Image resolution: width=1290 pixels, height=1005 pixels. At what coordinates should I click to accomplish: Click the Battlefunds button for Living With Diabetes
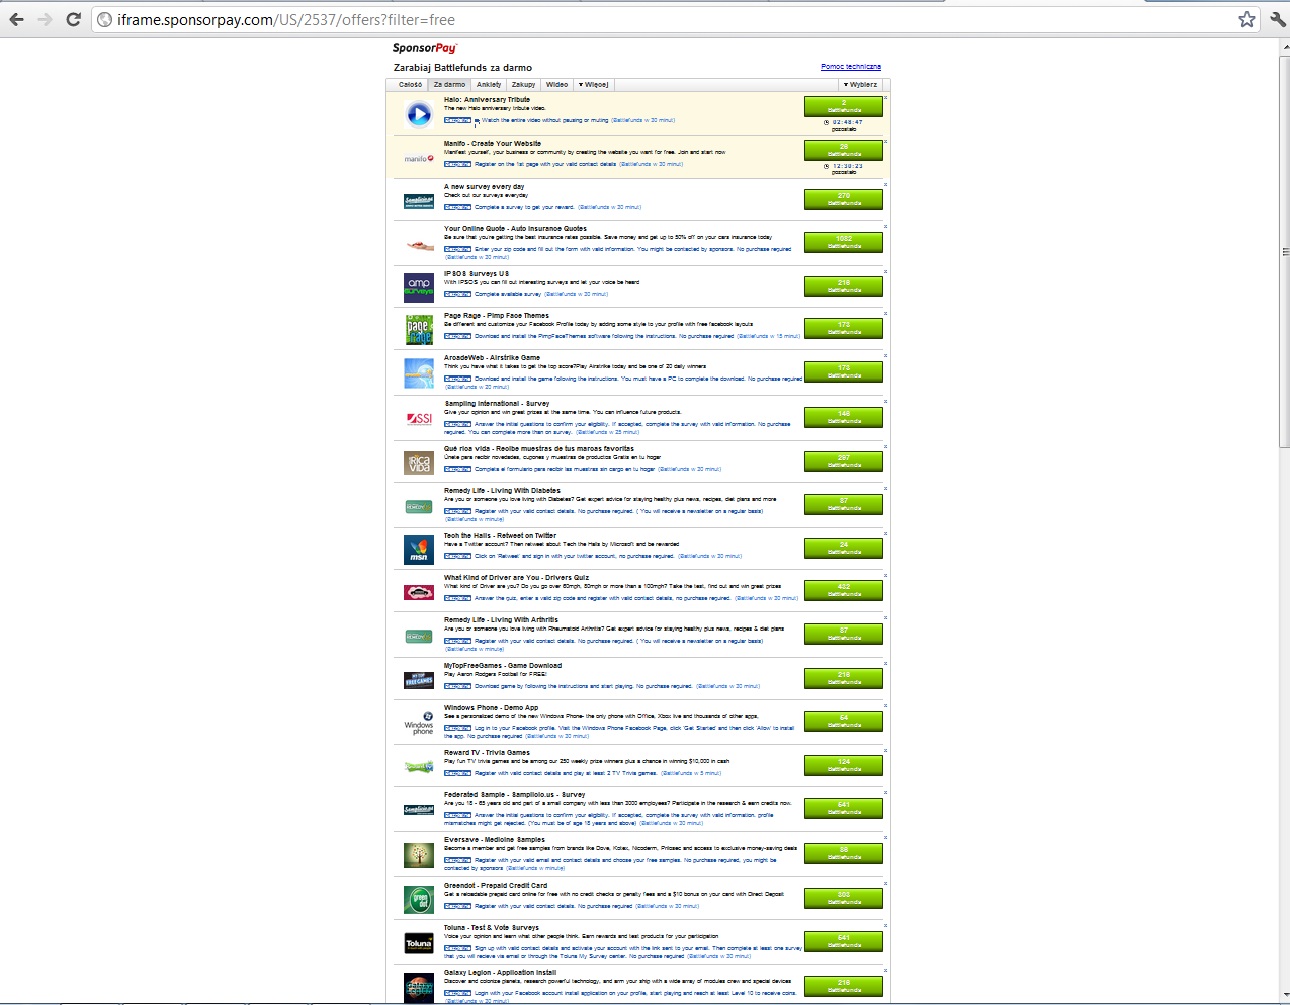coord(843,504)
